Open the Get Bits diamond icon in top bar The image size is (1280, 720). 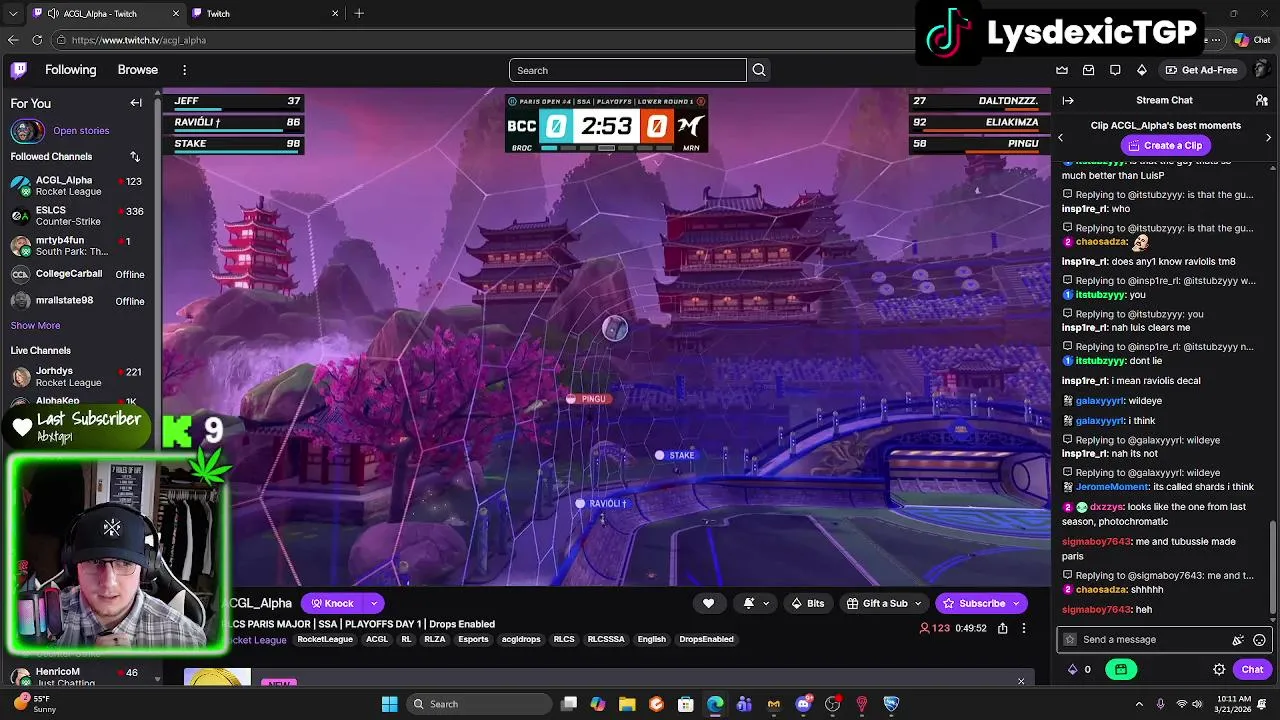pyautogui.click(x=1142, y=70)
